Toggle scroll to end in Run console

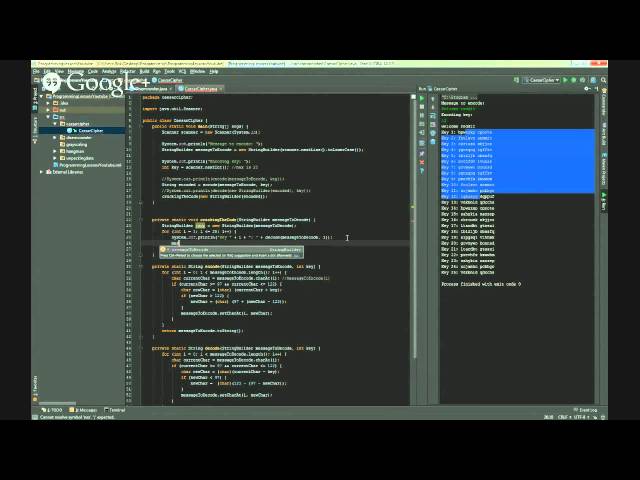433,124
